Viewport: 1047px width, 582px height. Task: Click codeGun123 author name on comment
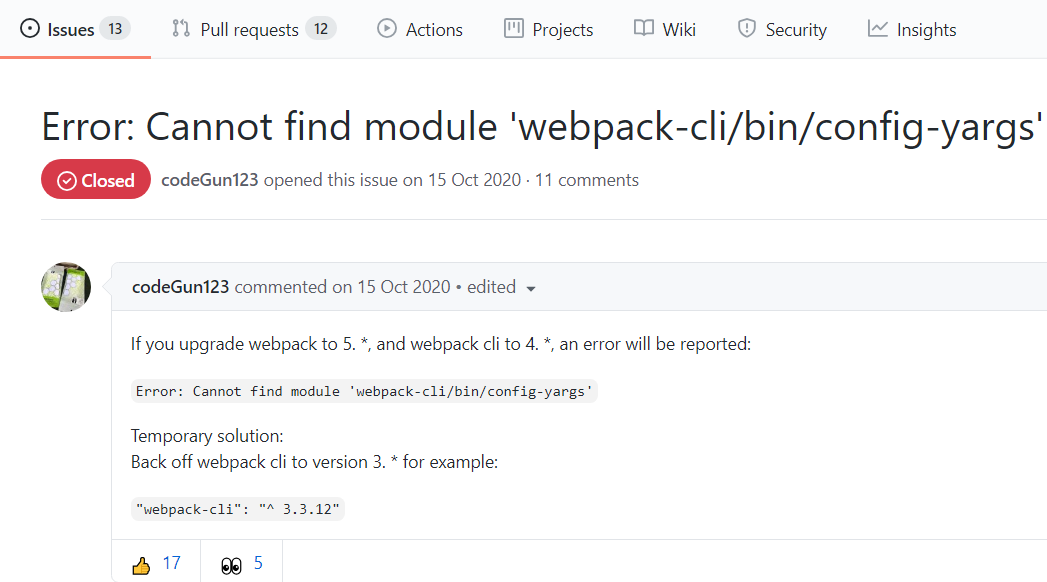180,287
